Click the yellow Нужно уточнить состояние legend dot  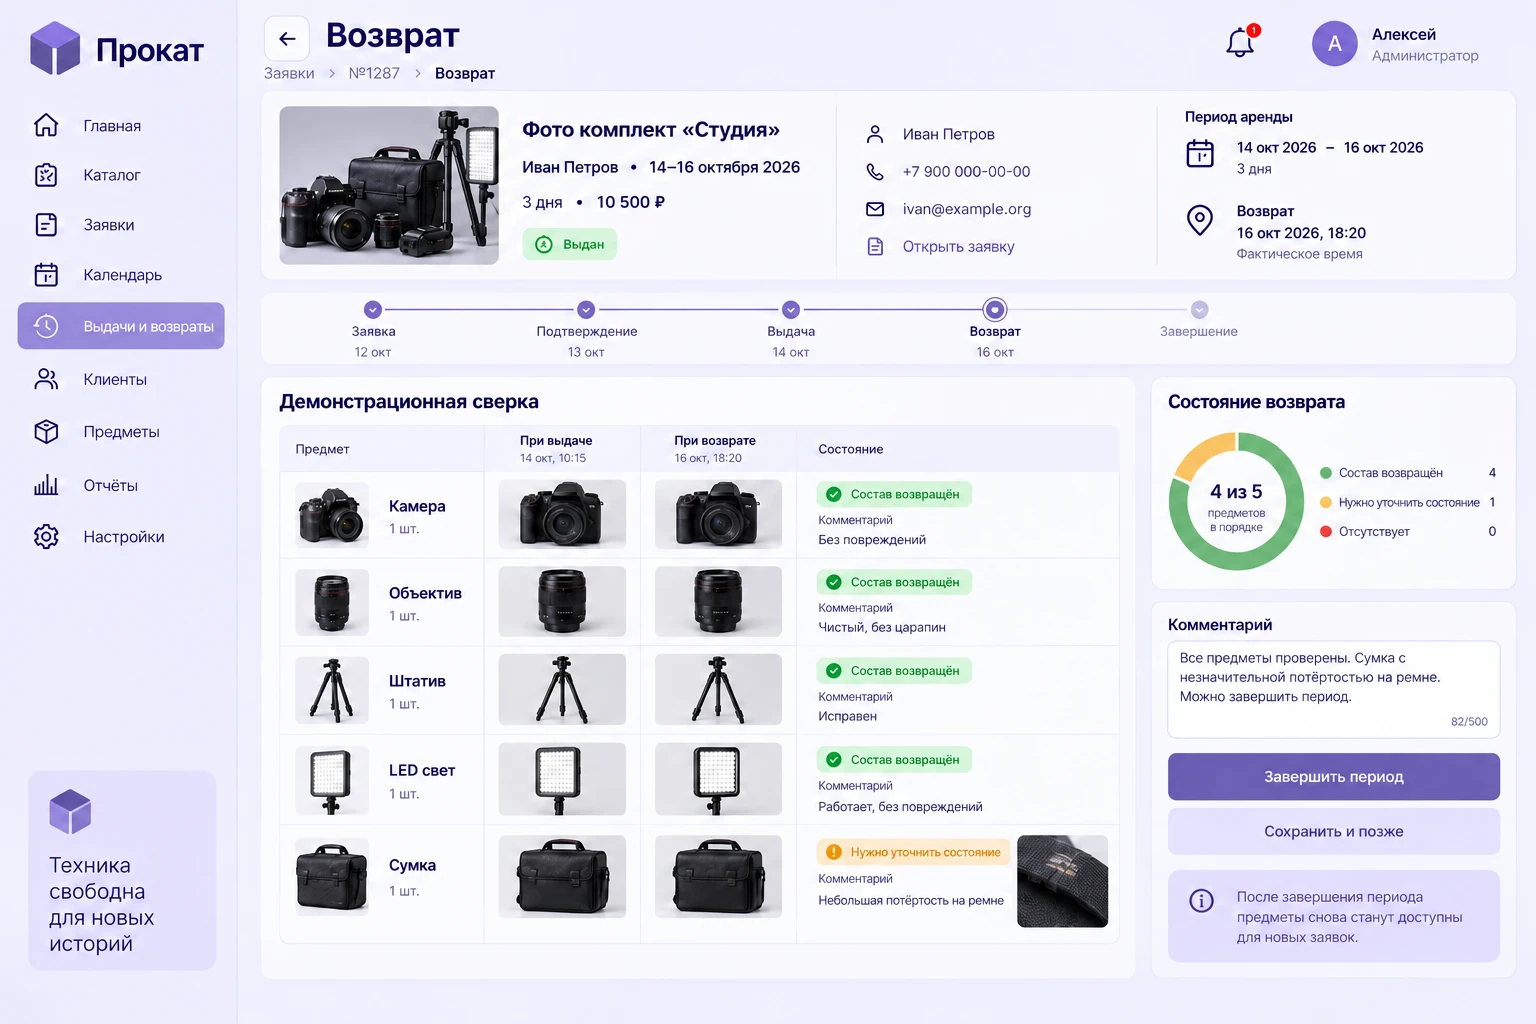click(1326, 502)
